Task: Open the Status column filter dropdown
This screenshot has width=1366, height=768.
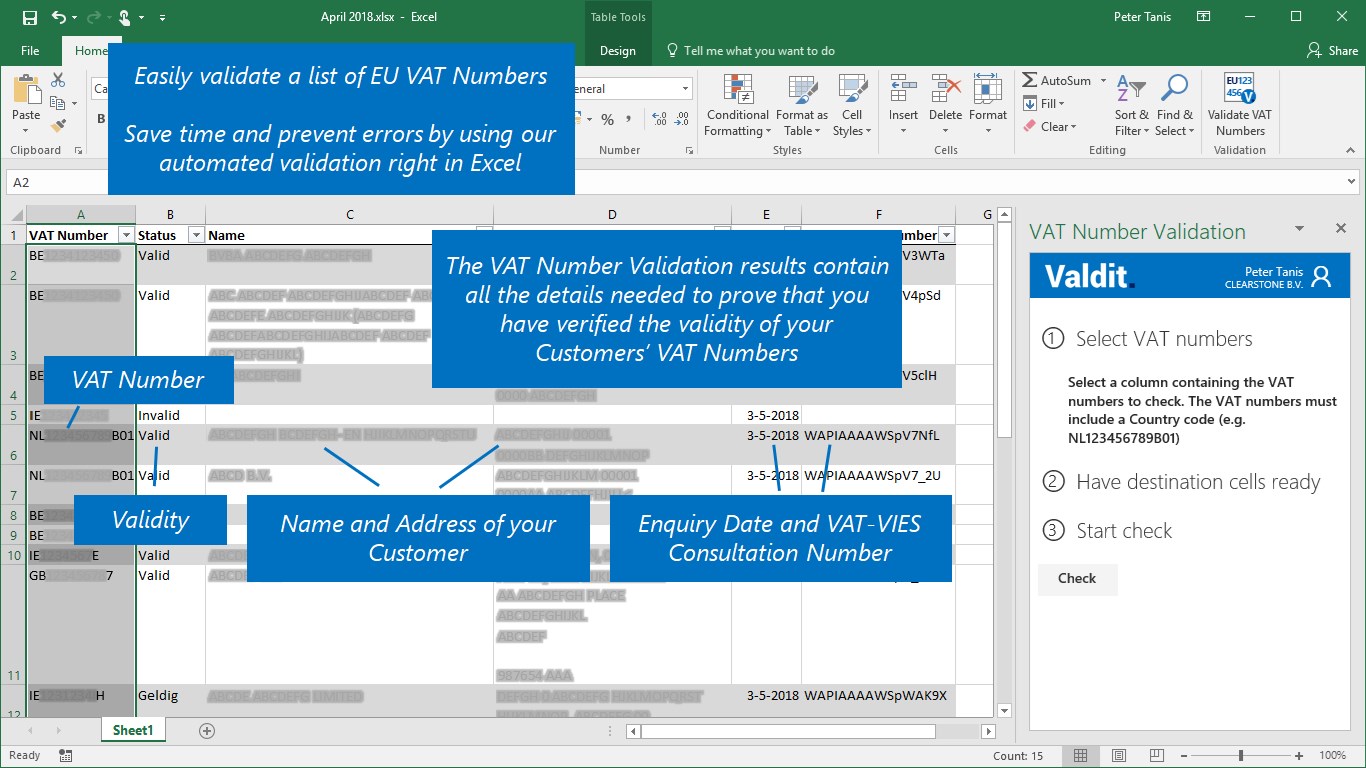Action: click(x=196, y=235)
